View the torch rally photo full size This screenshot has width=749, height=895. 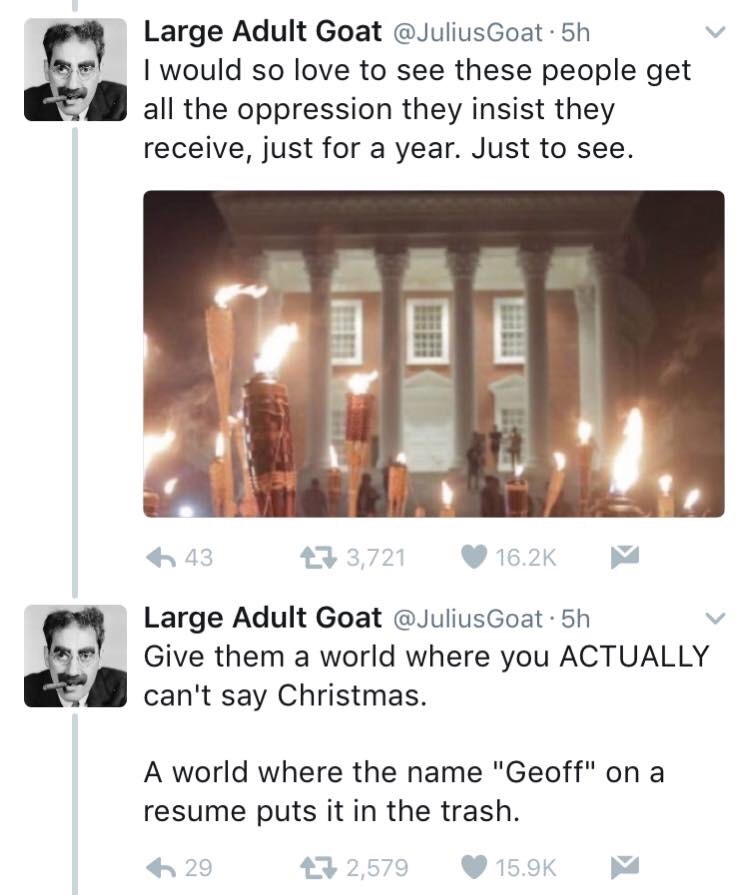(434, 354)
